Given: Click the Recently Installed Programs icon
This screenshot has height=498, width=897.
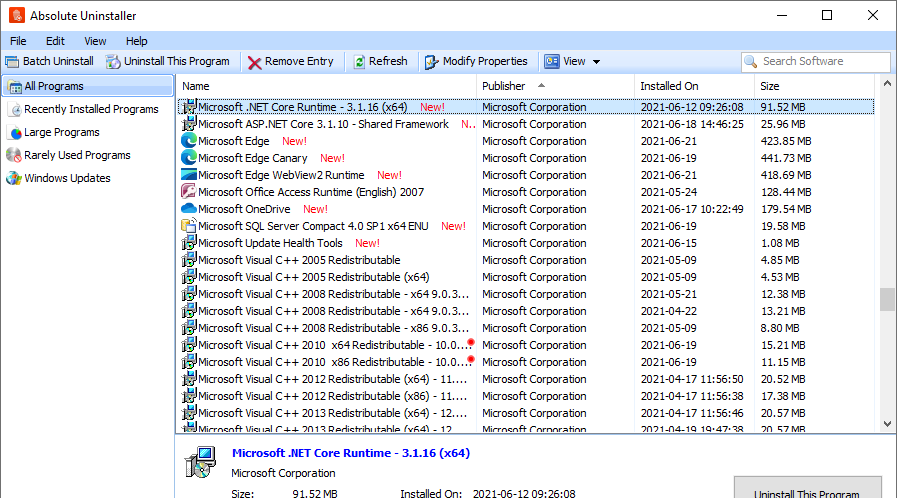Looking at the screenshot, I should (x=15, y=110).
